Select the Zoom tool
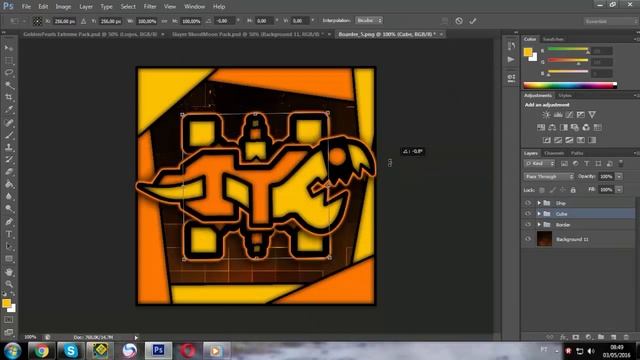The height and width of the screenshot is (360, 640). point(9,284)
